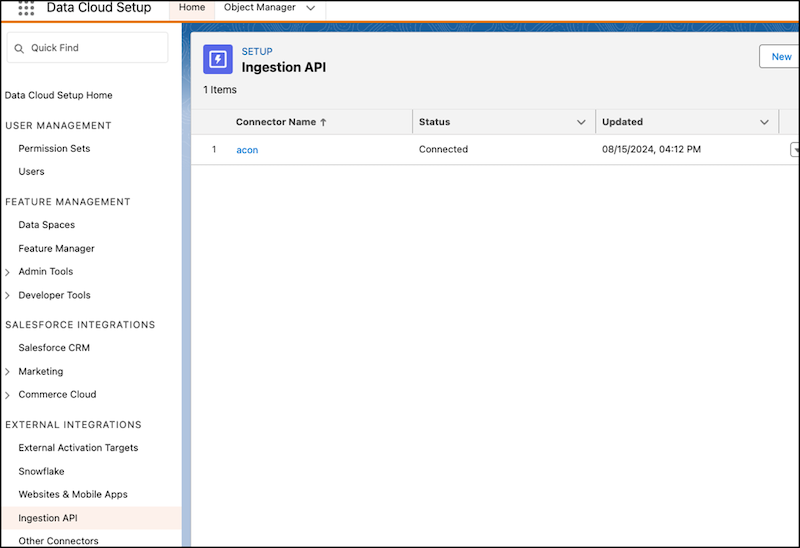800x548 pixels.
Task: Click the 1 Items count text
Action: pyautogui.click(x=220, y=90)
